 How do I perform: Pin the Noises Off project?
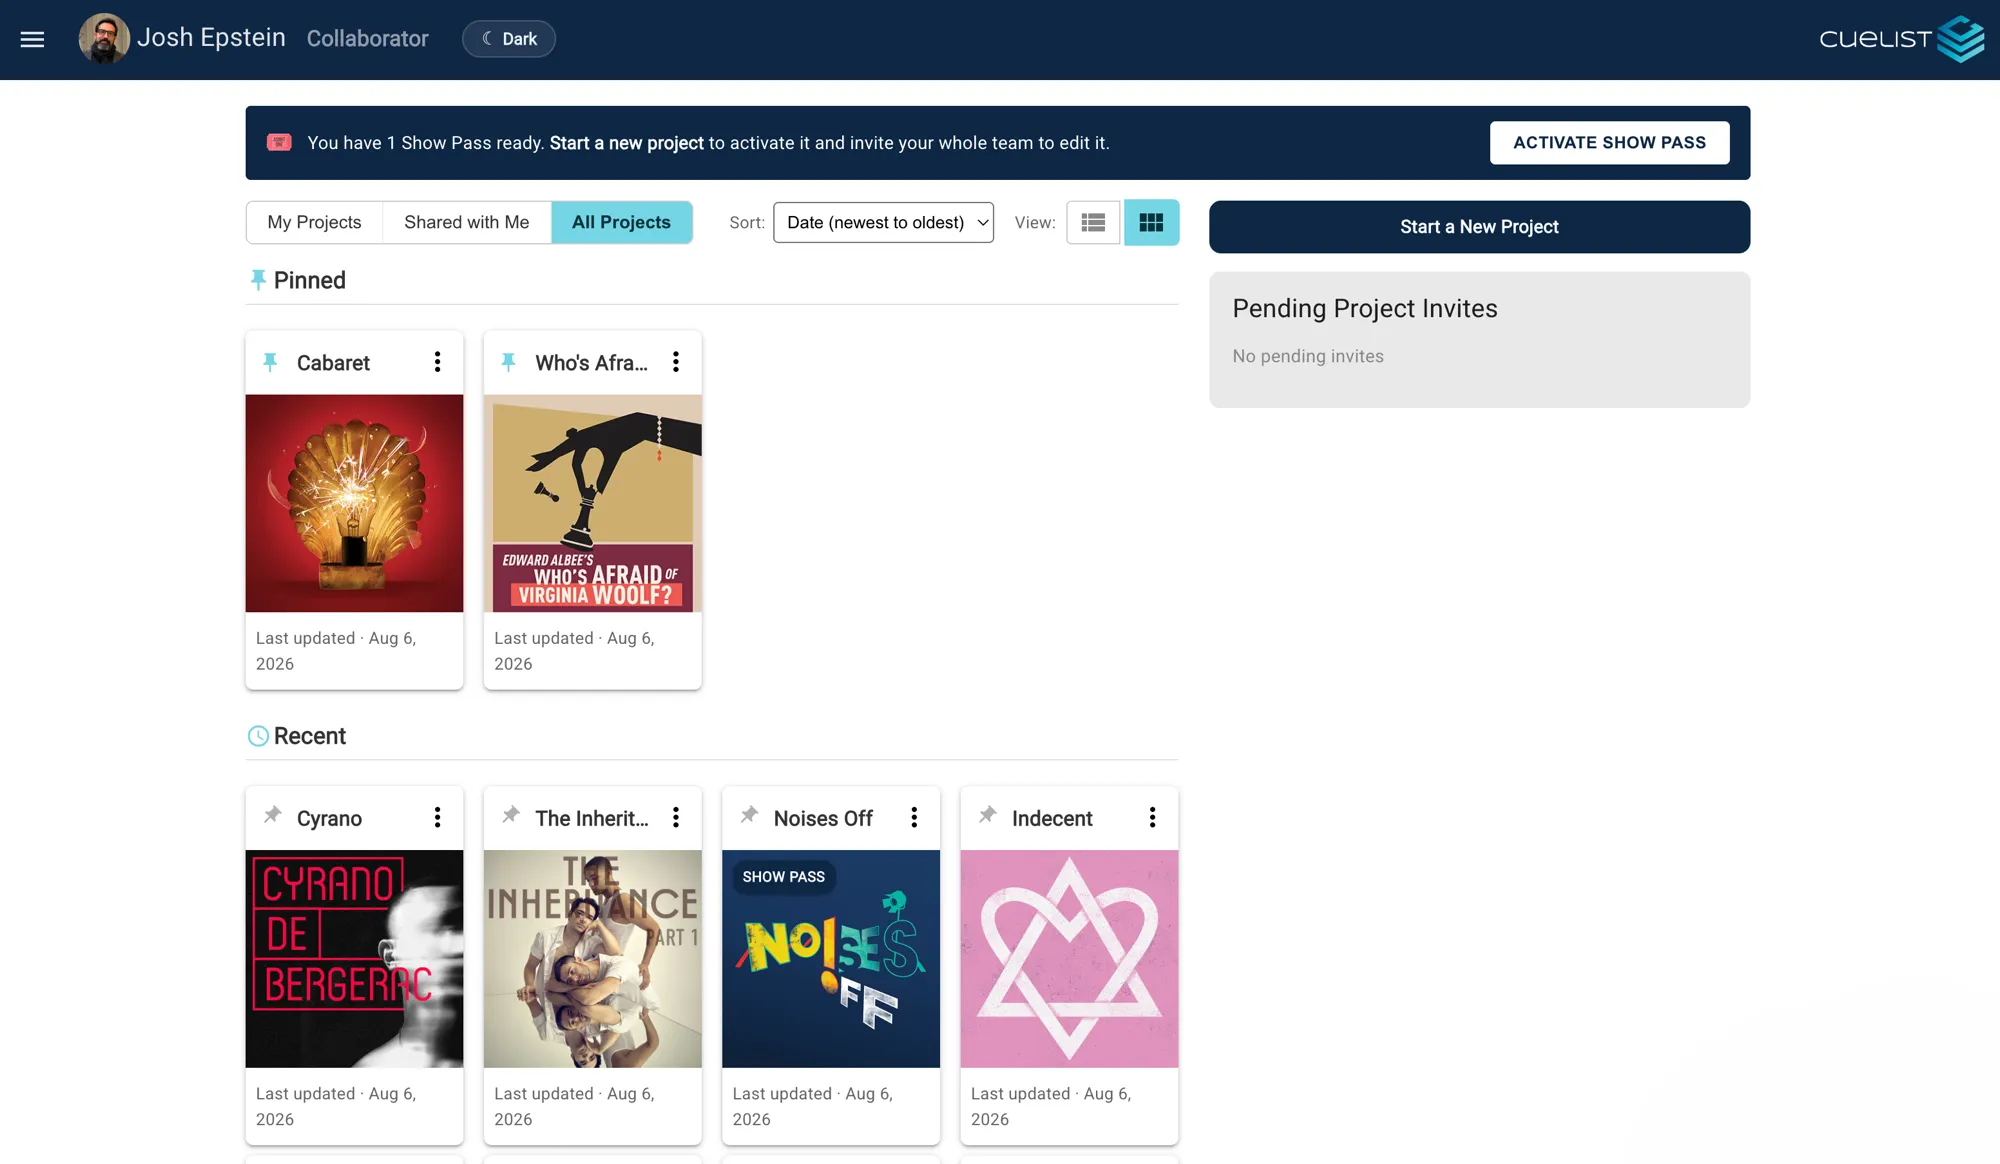click(x=749, y=816)
